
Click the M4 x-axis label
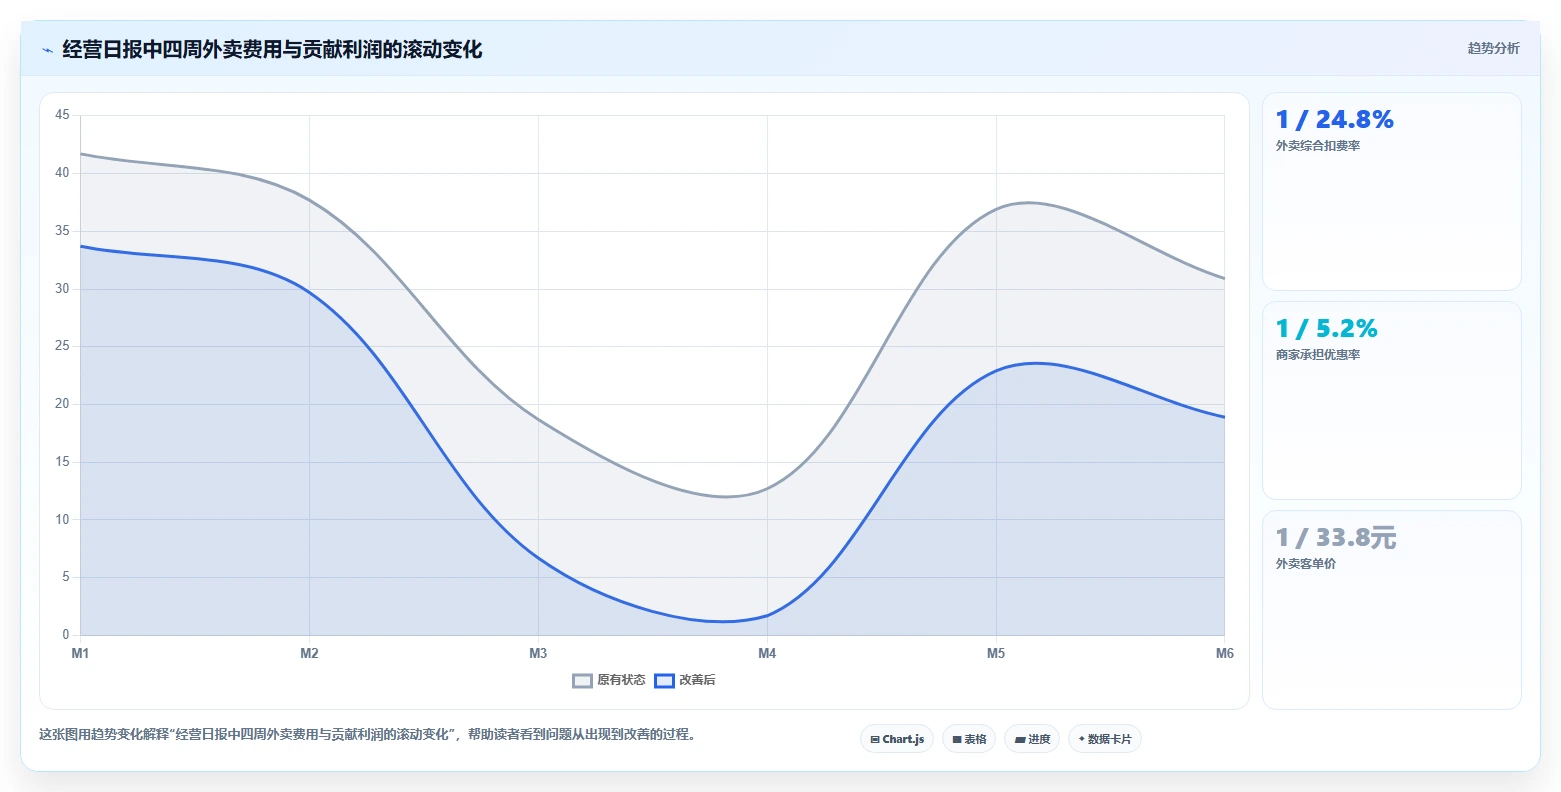coord(767,653)
